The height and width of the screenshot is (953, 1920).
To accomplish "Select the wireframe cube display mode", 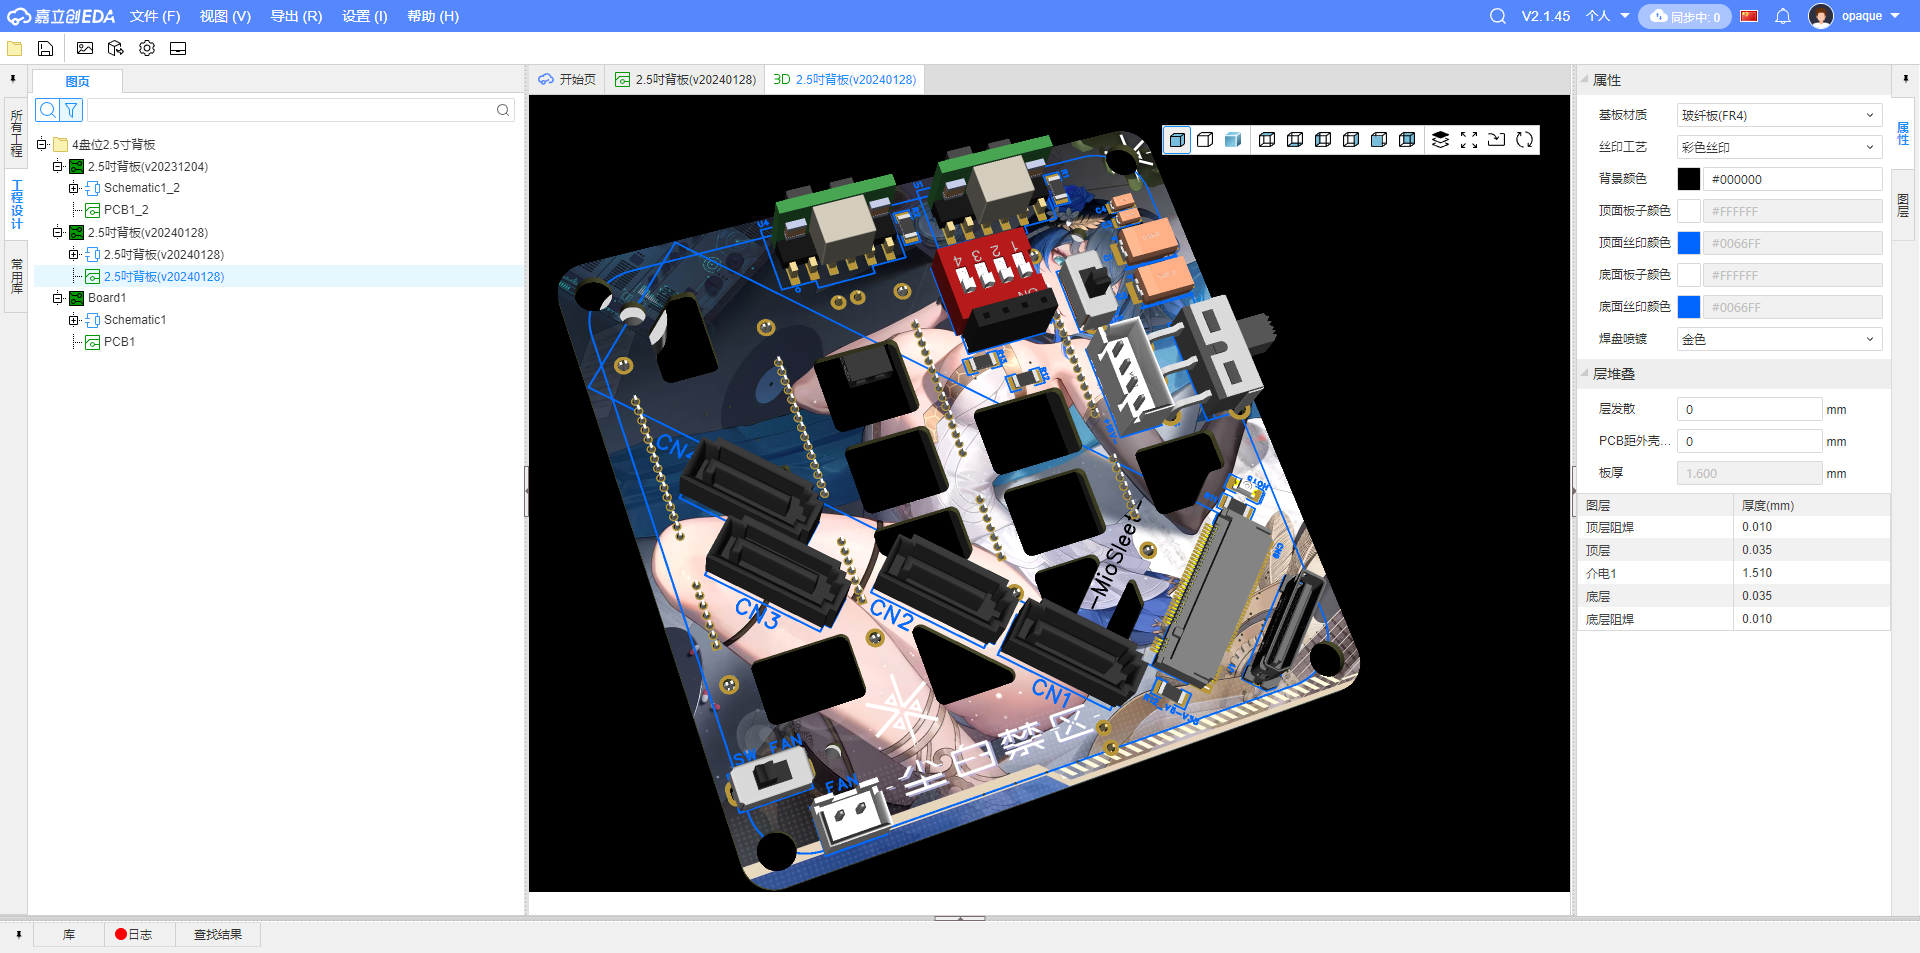I will 1205,140.
